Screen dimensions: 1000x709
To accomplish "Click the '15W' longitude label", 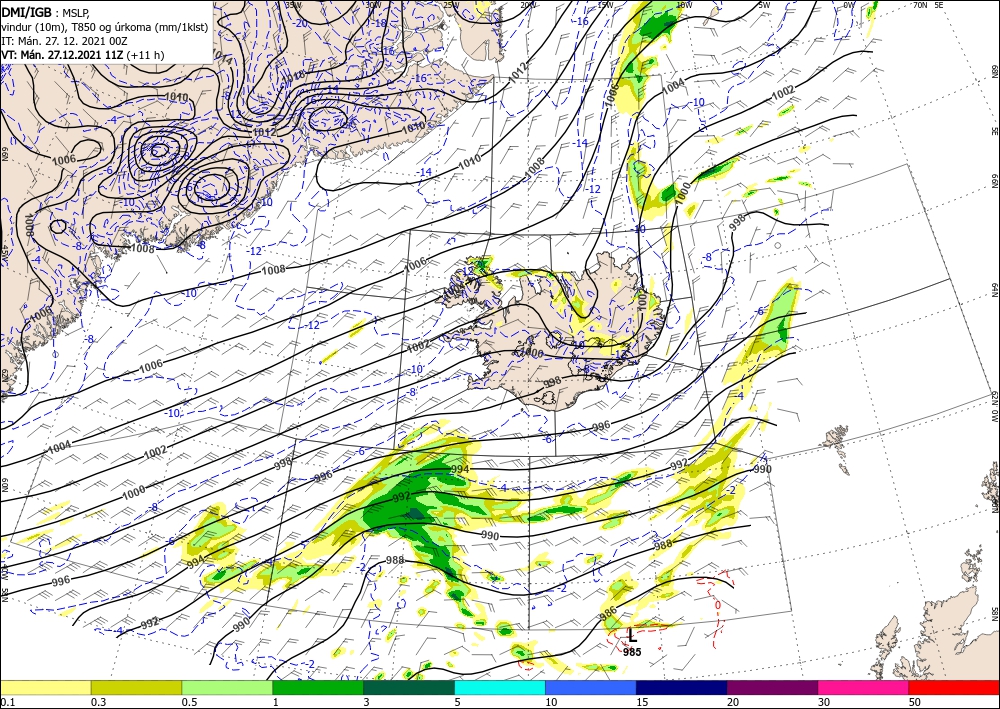I will click(x=605, y=5).
